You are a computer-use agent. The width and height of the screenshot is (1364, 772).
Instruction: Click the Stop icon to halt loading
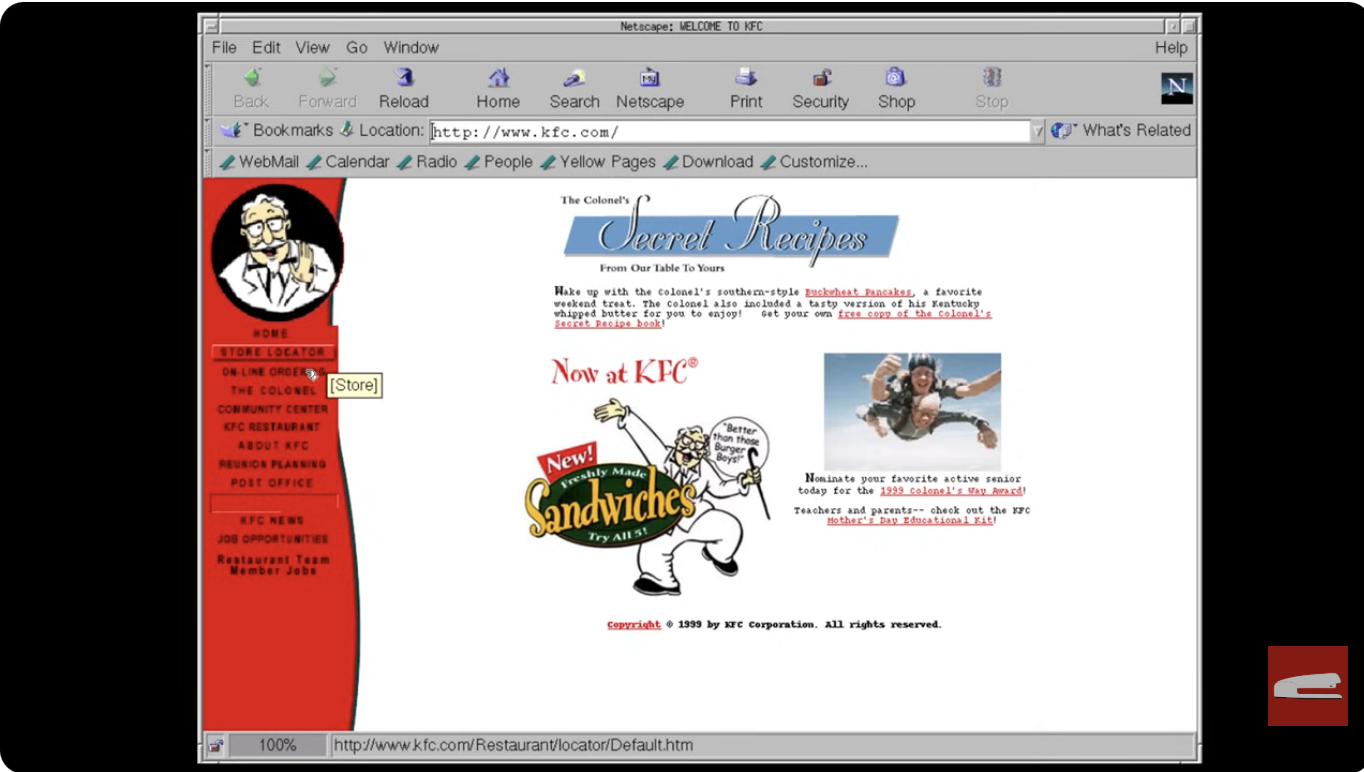[x=989, y=87]
